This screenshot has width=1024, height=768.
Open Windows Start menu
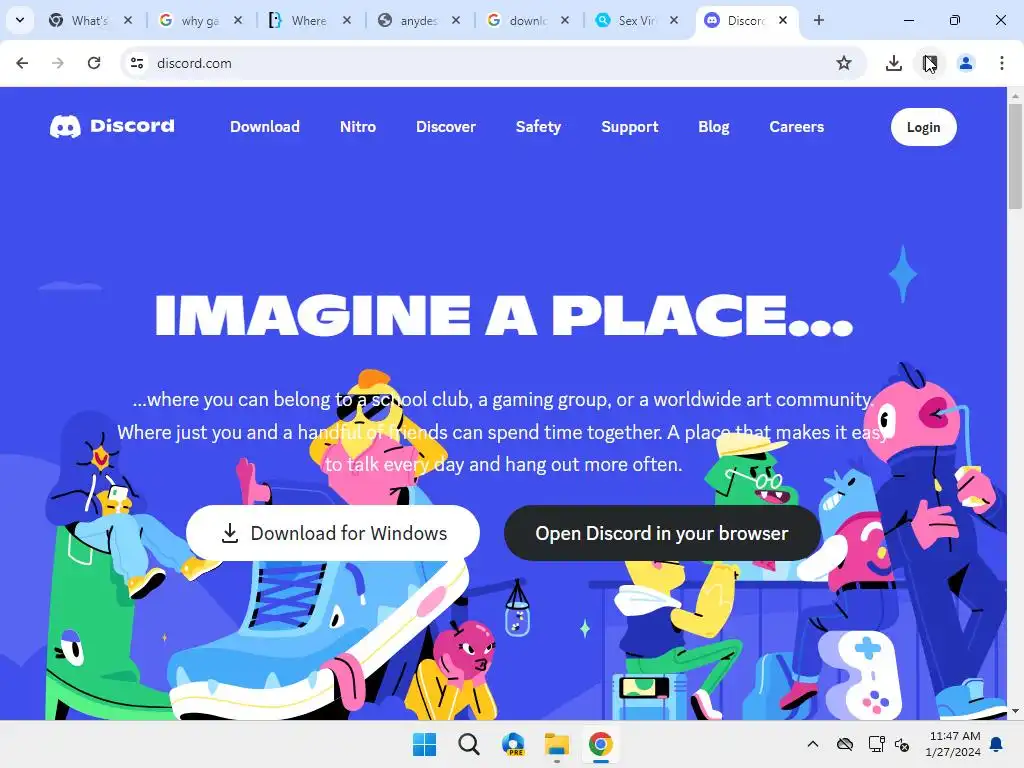(x=424, y=744)
